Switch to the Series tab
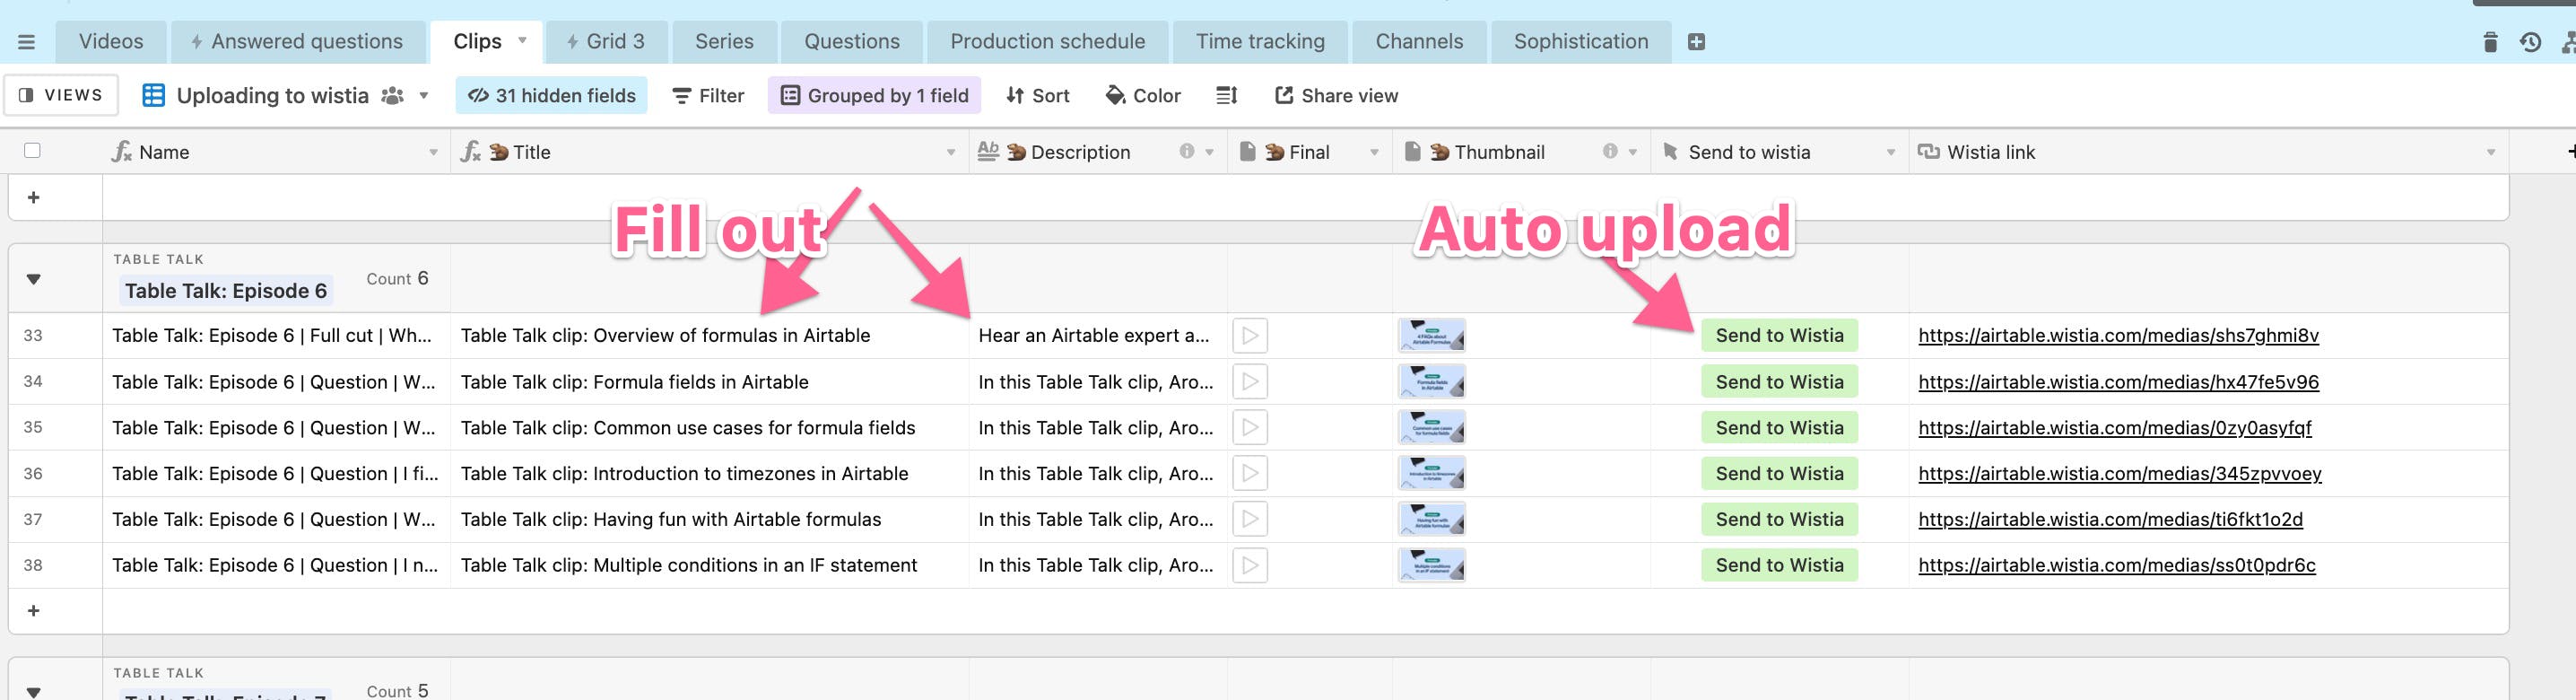Image resolution: width=2576 pixels, height=700 pixels. pos(724,42)
